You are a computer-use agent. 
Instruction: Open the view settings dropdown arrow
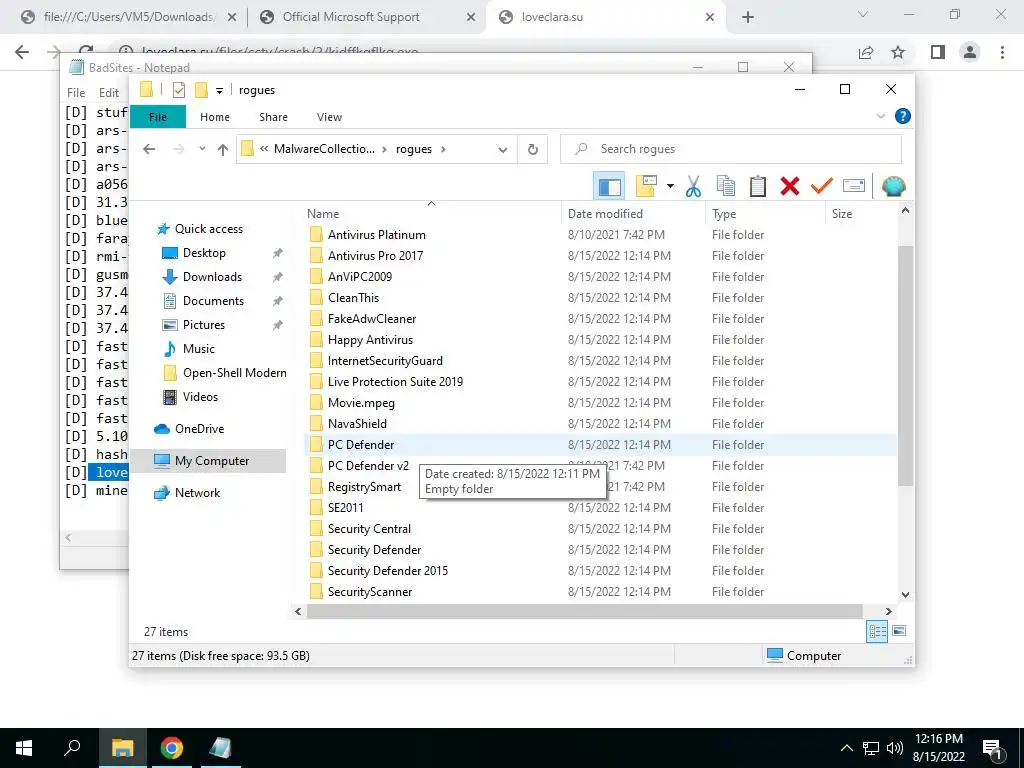[x=670, y=186]
